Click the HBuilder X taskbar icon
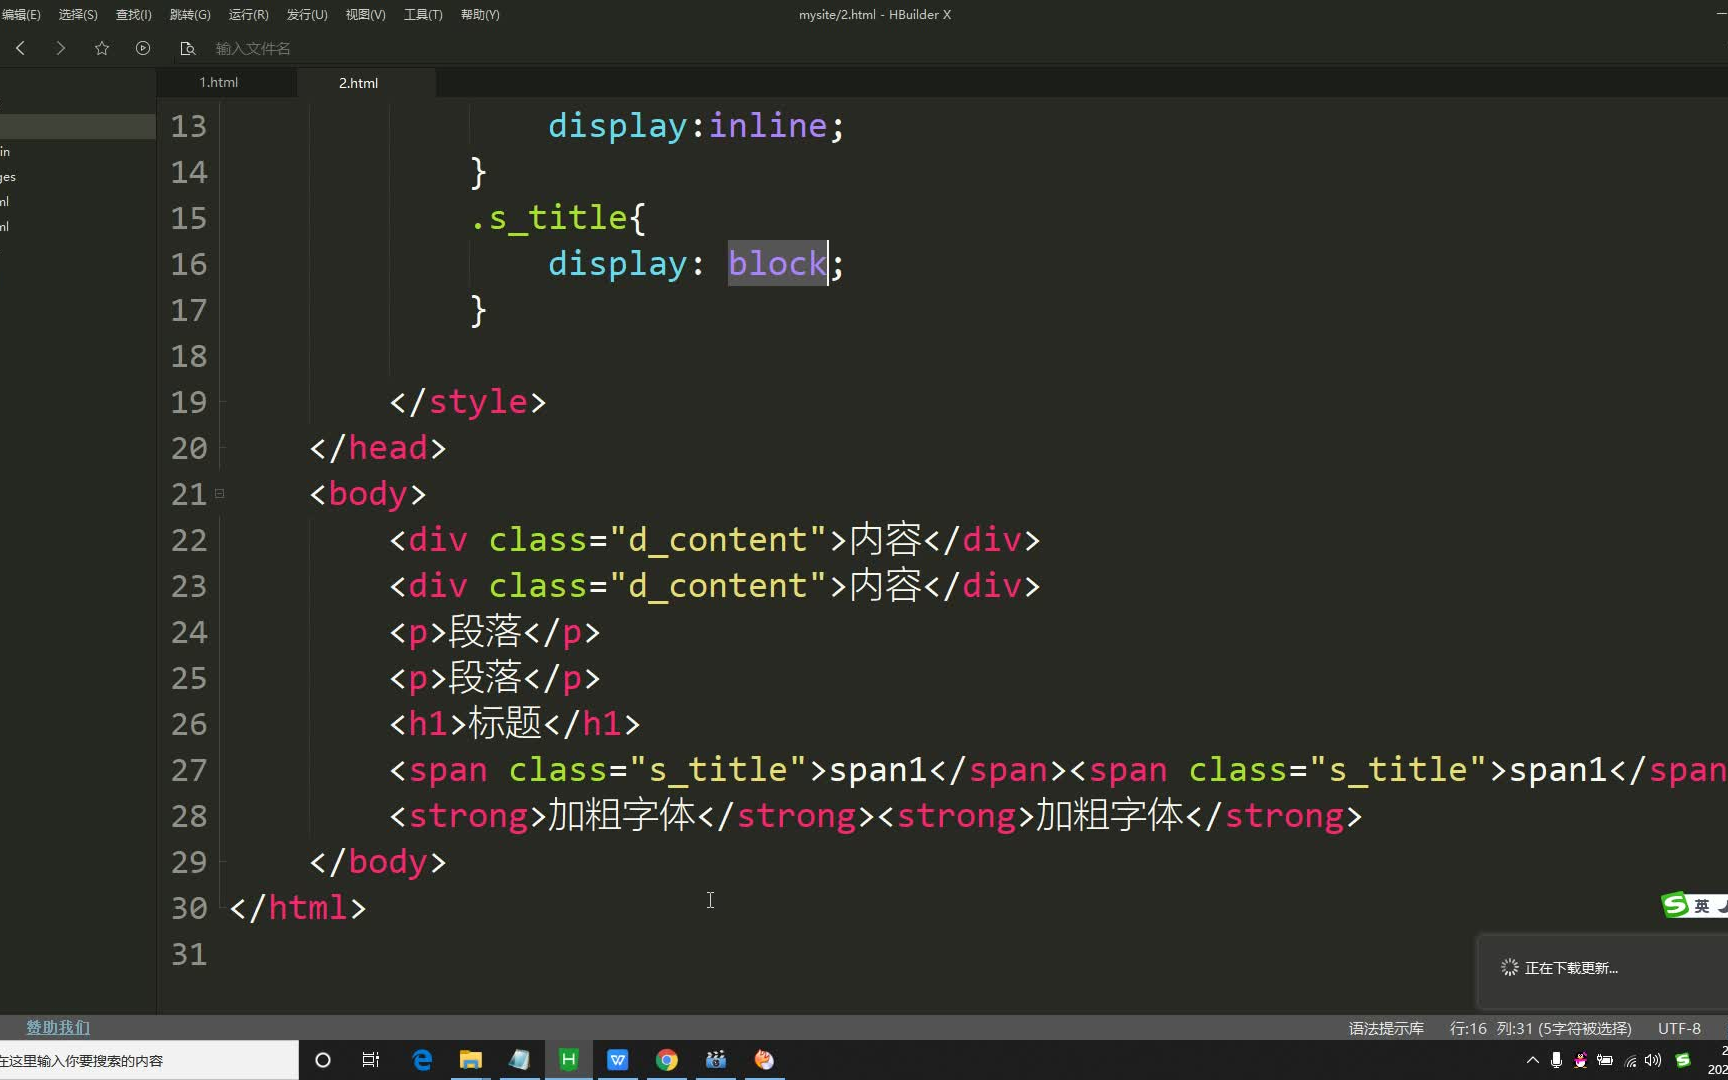Screen dimensions: 1728x1080 click(568, 1060)
